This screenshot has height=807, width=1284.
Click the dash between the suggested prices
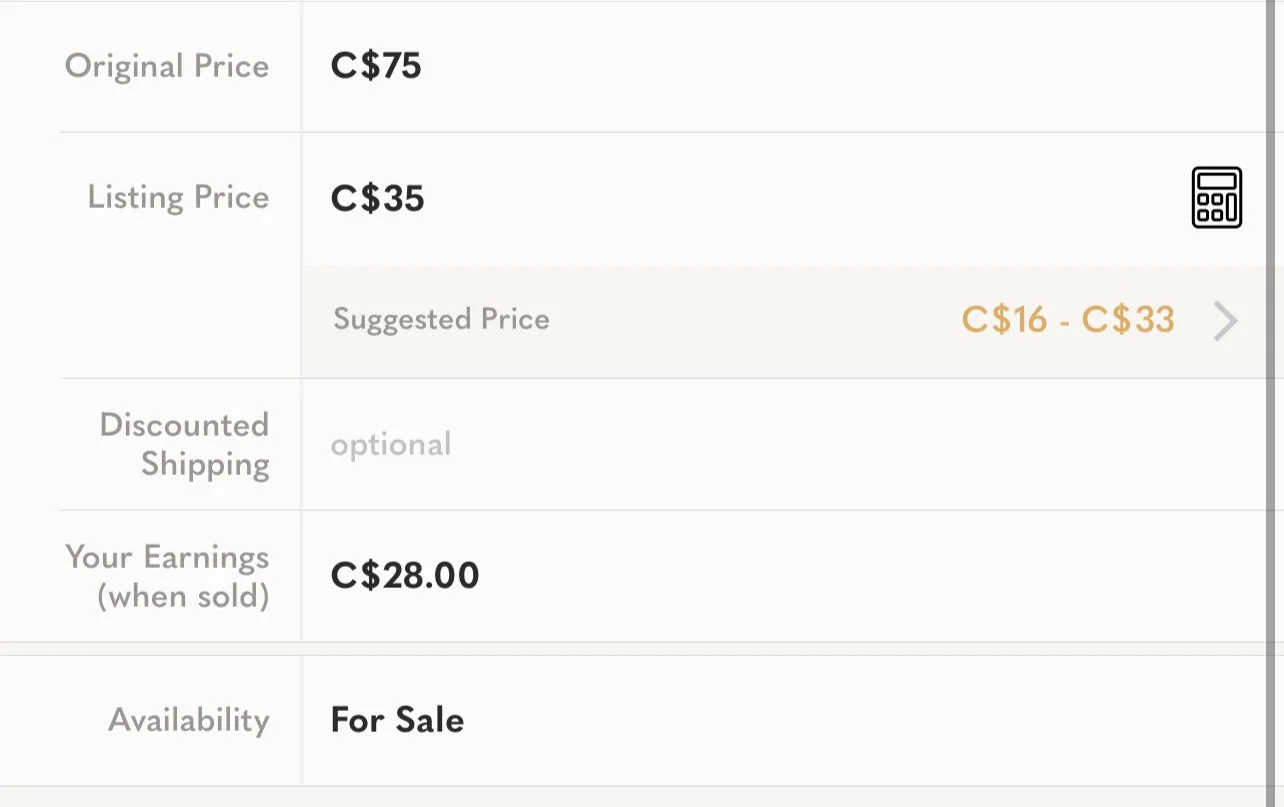pos(1065,321)
